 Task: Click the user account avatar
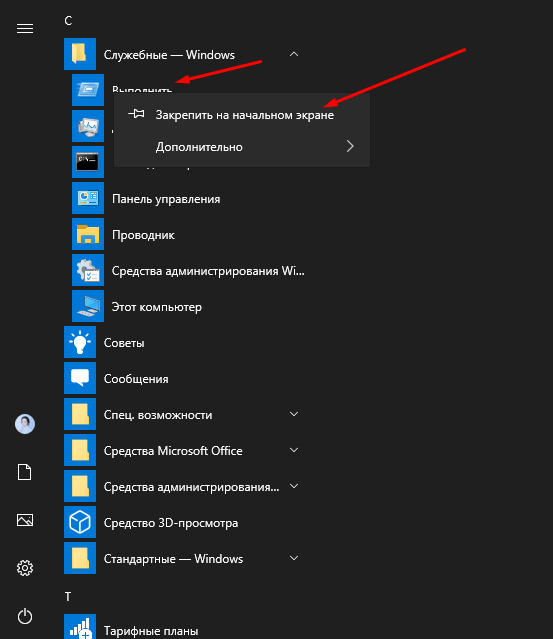click(x=25, y=424)
